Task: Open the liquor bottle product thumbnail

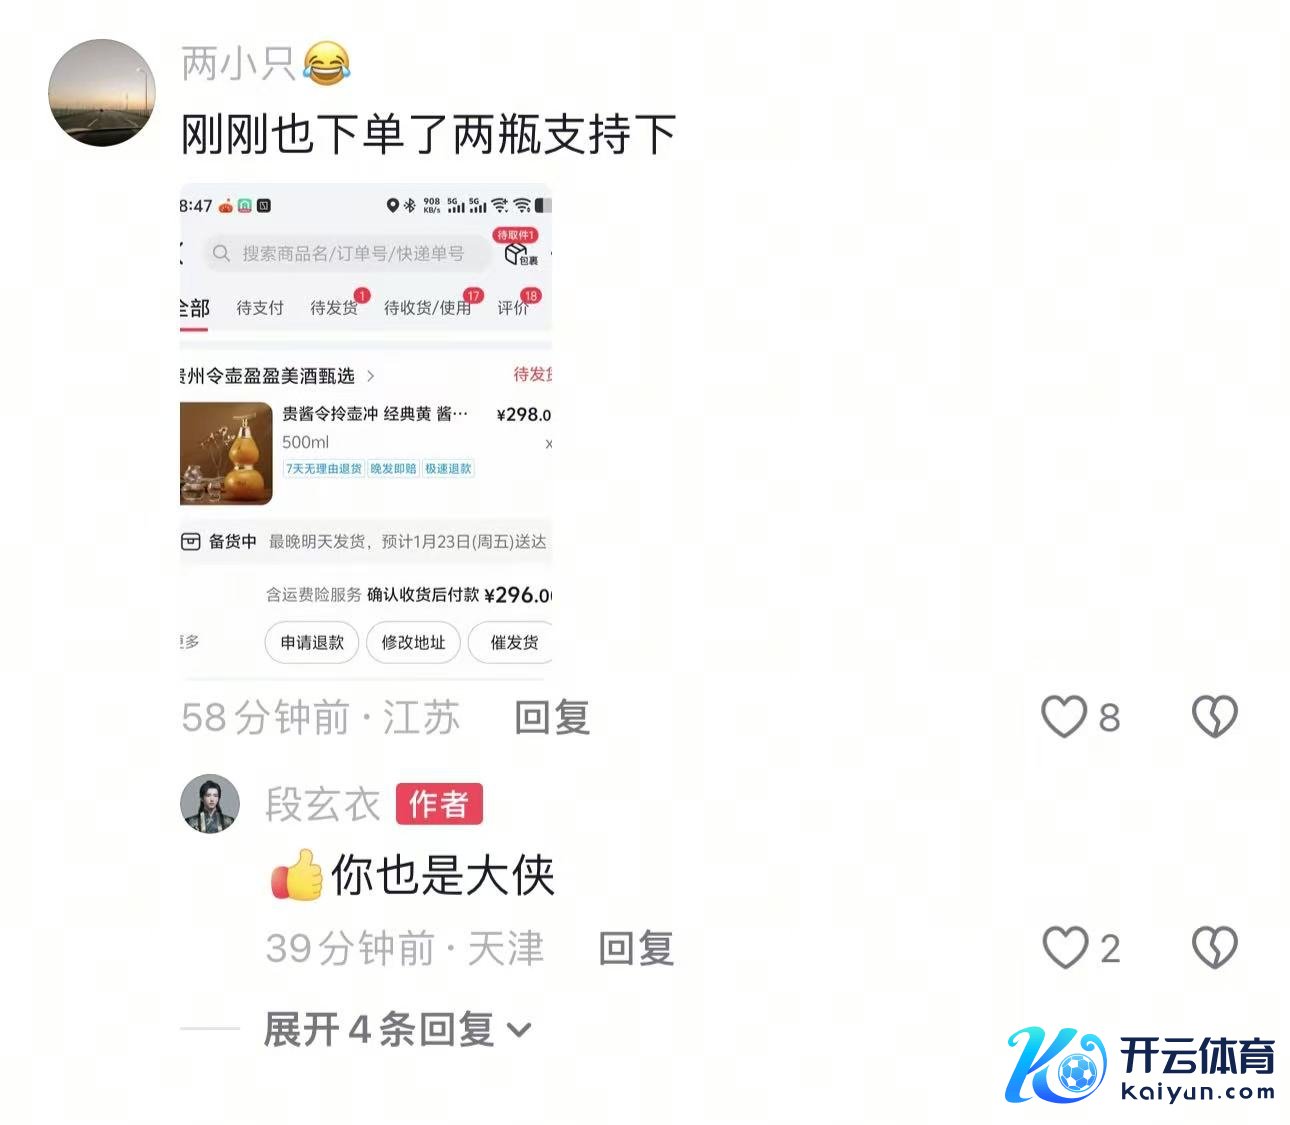Action: [226, 453]
